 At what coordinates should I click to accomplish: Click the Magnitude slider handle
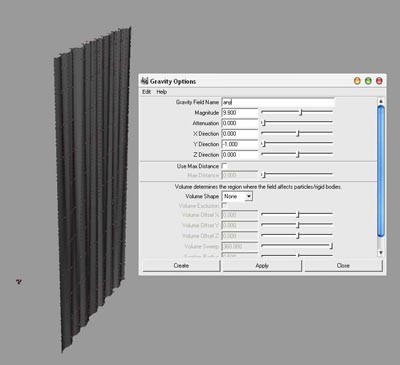pyautogui.click(x=301, y=112)
